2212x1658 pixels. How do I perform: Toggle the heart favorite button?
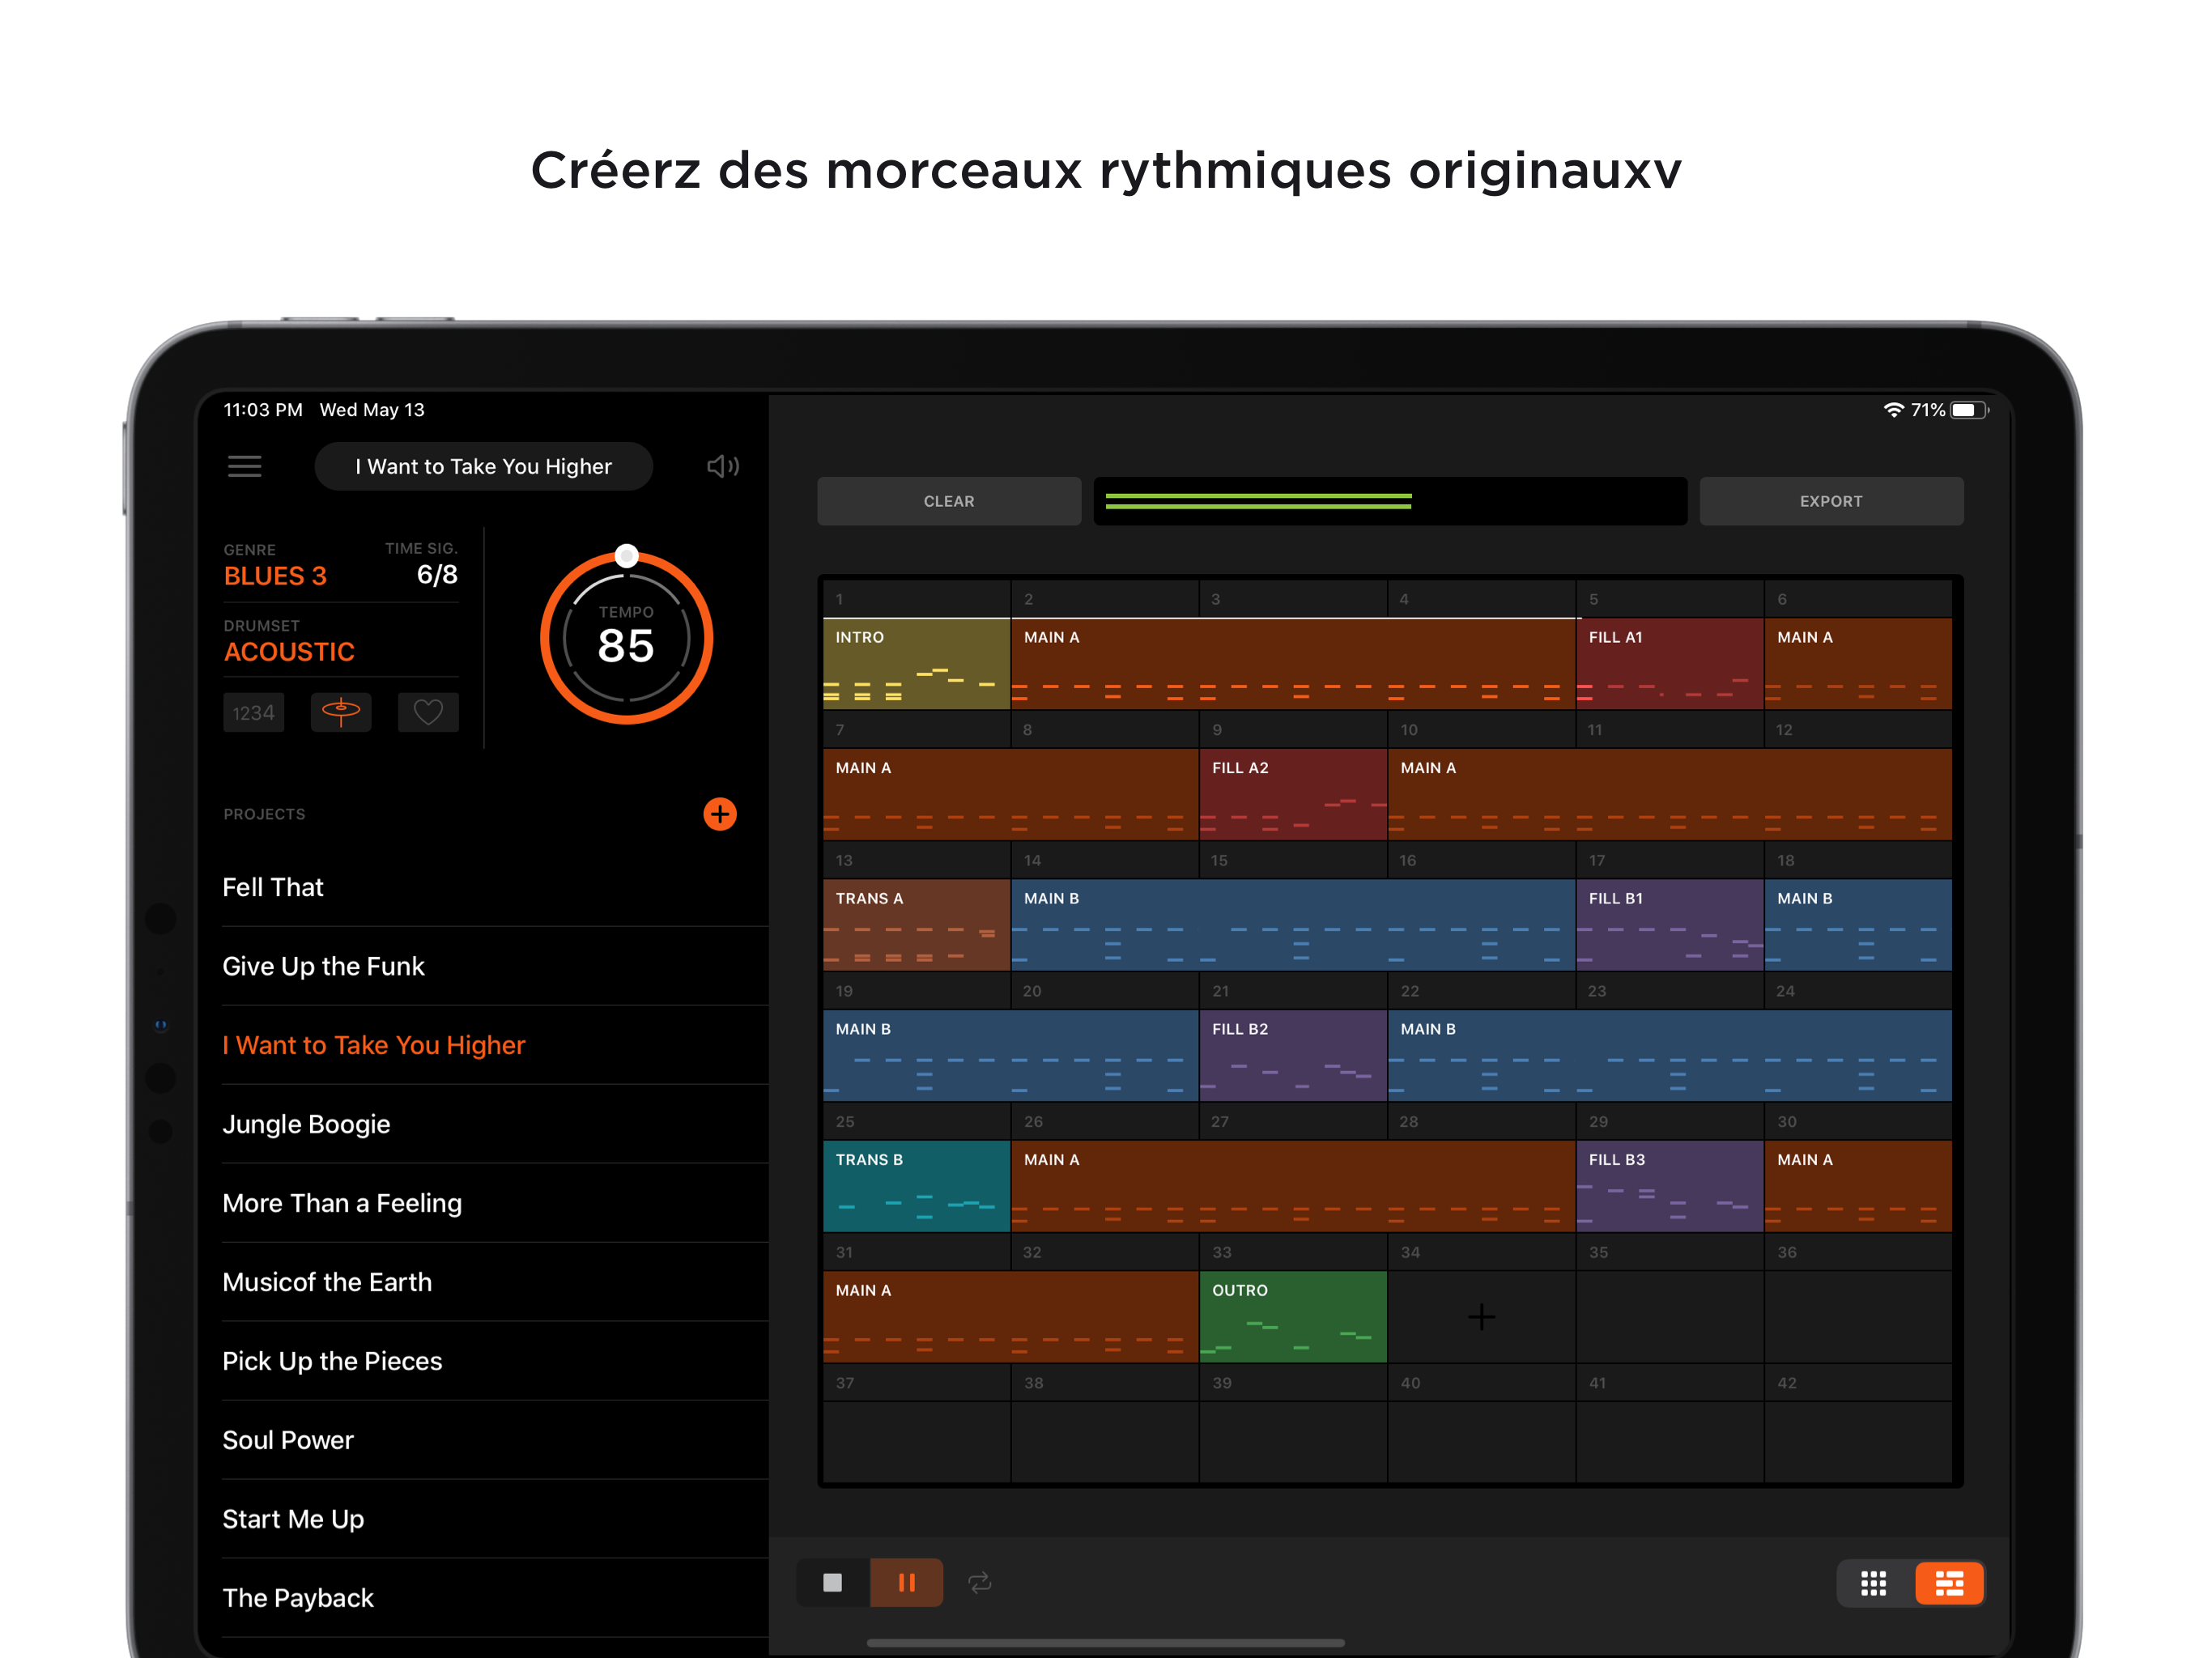428,713
